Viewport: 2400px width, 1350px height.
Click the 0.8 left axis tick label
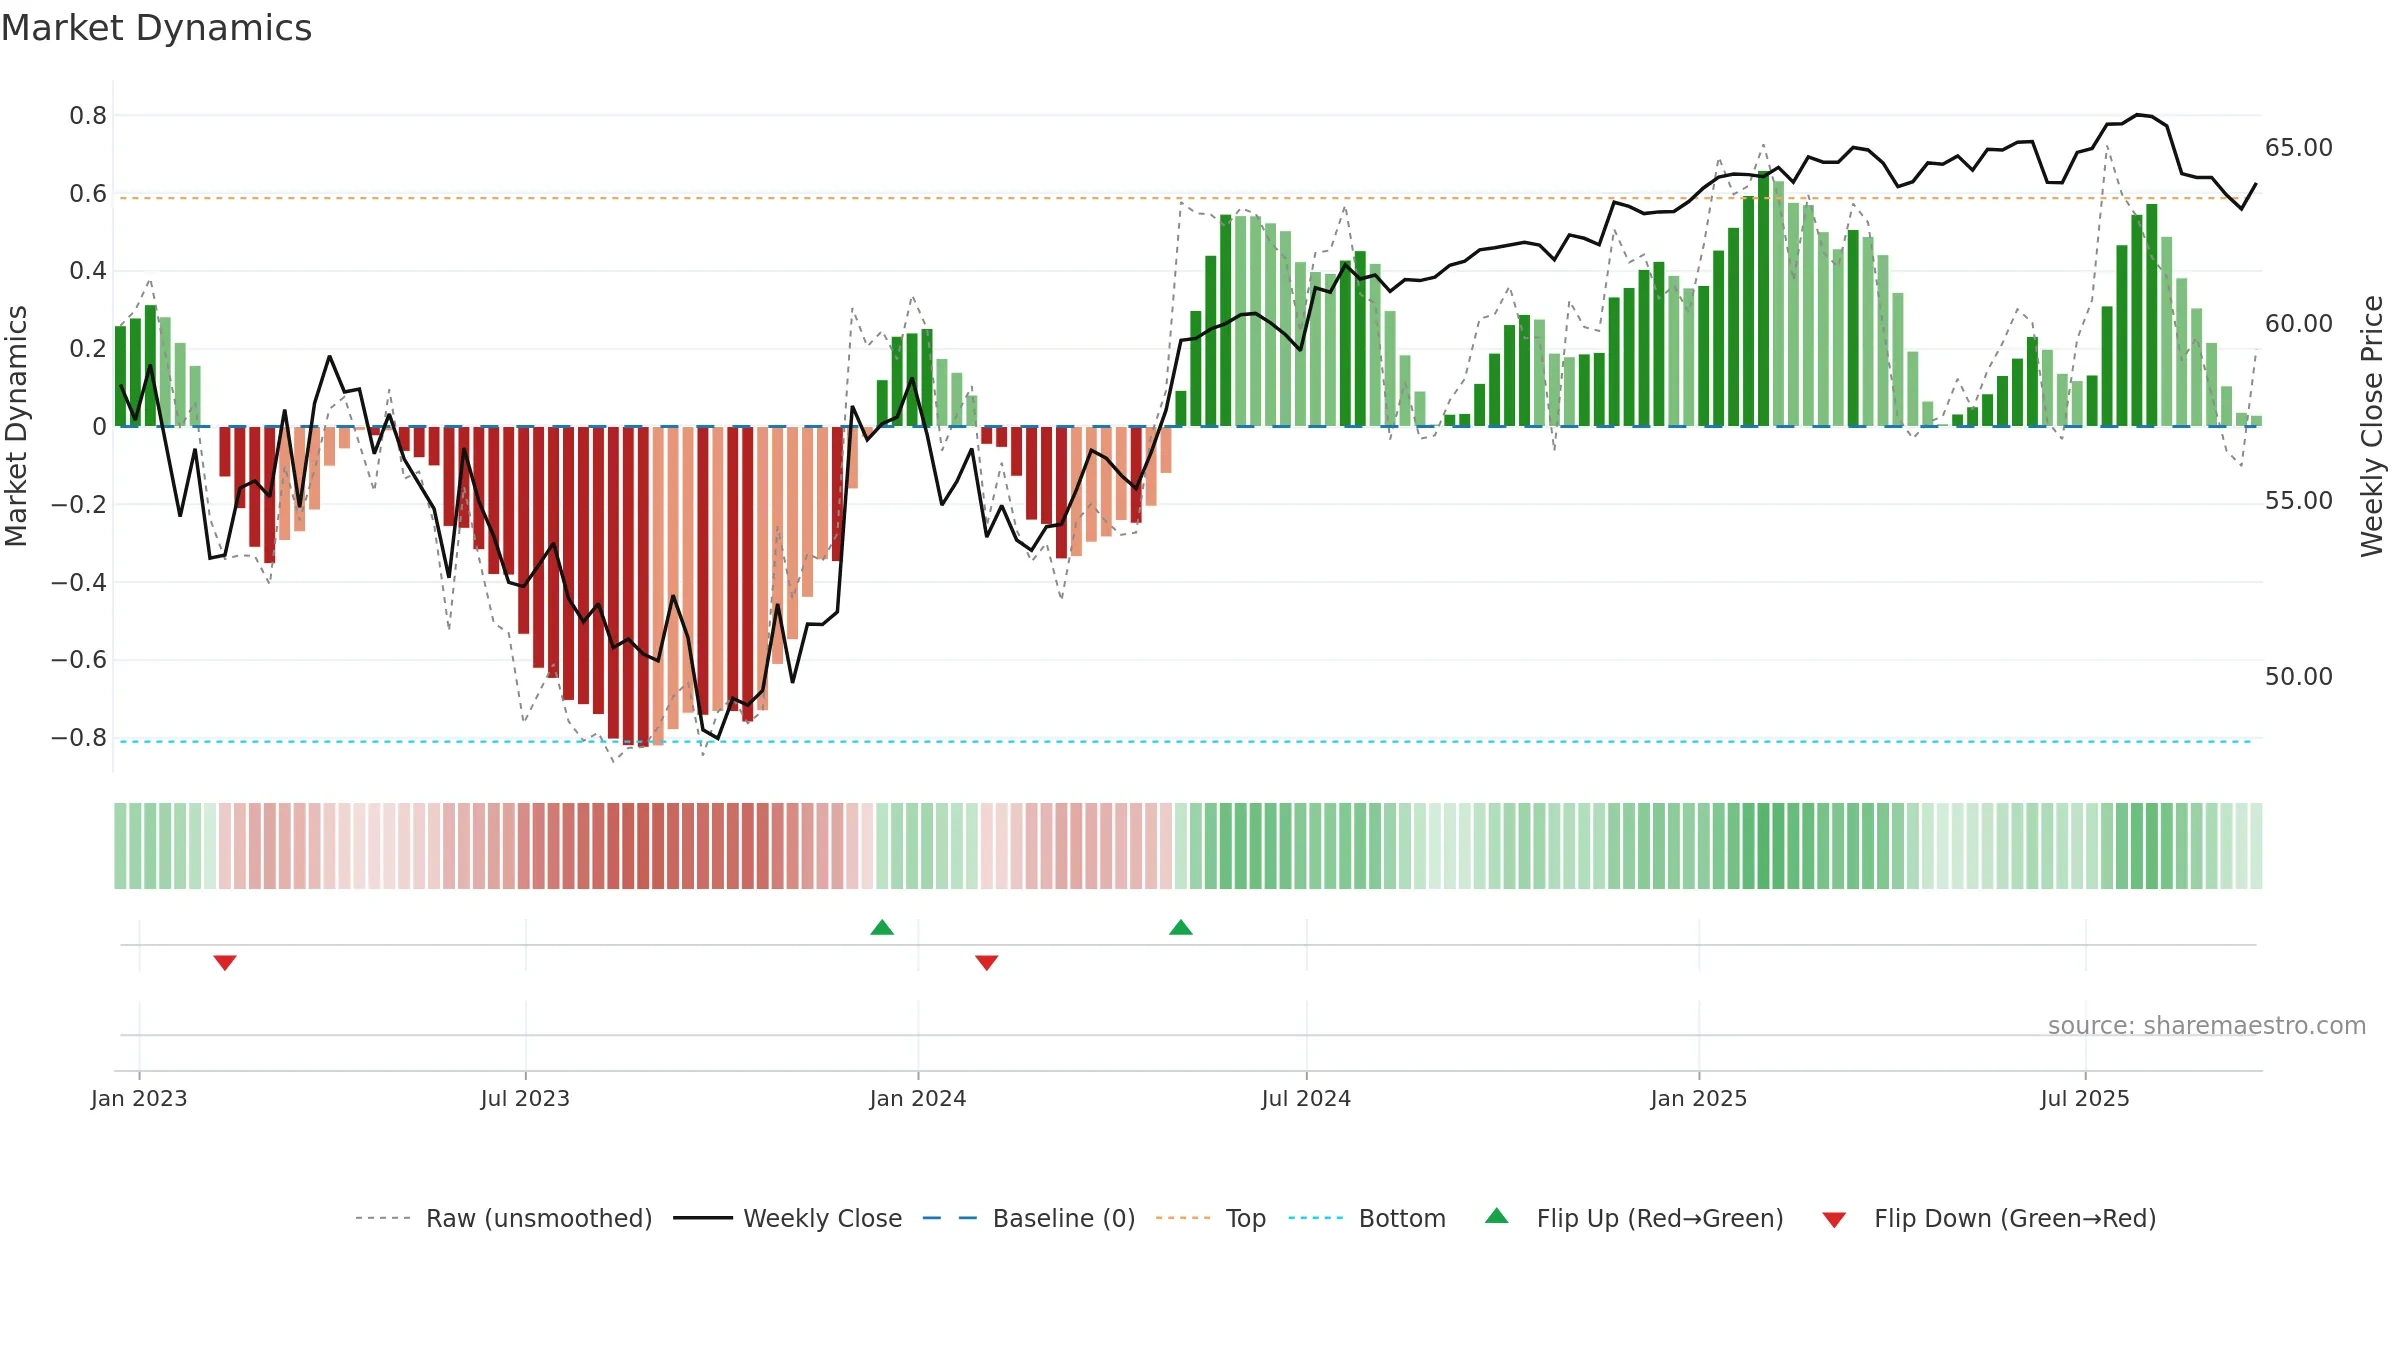tap(88, 116)
